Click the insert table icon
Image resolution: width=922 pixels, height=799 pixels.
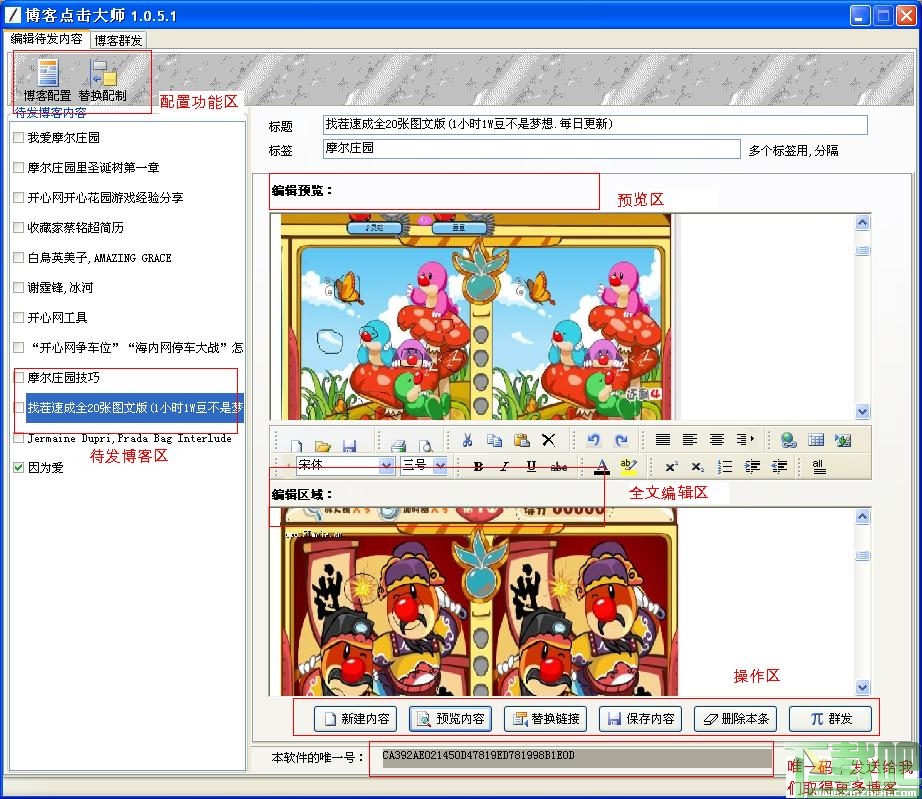816,438
